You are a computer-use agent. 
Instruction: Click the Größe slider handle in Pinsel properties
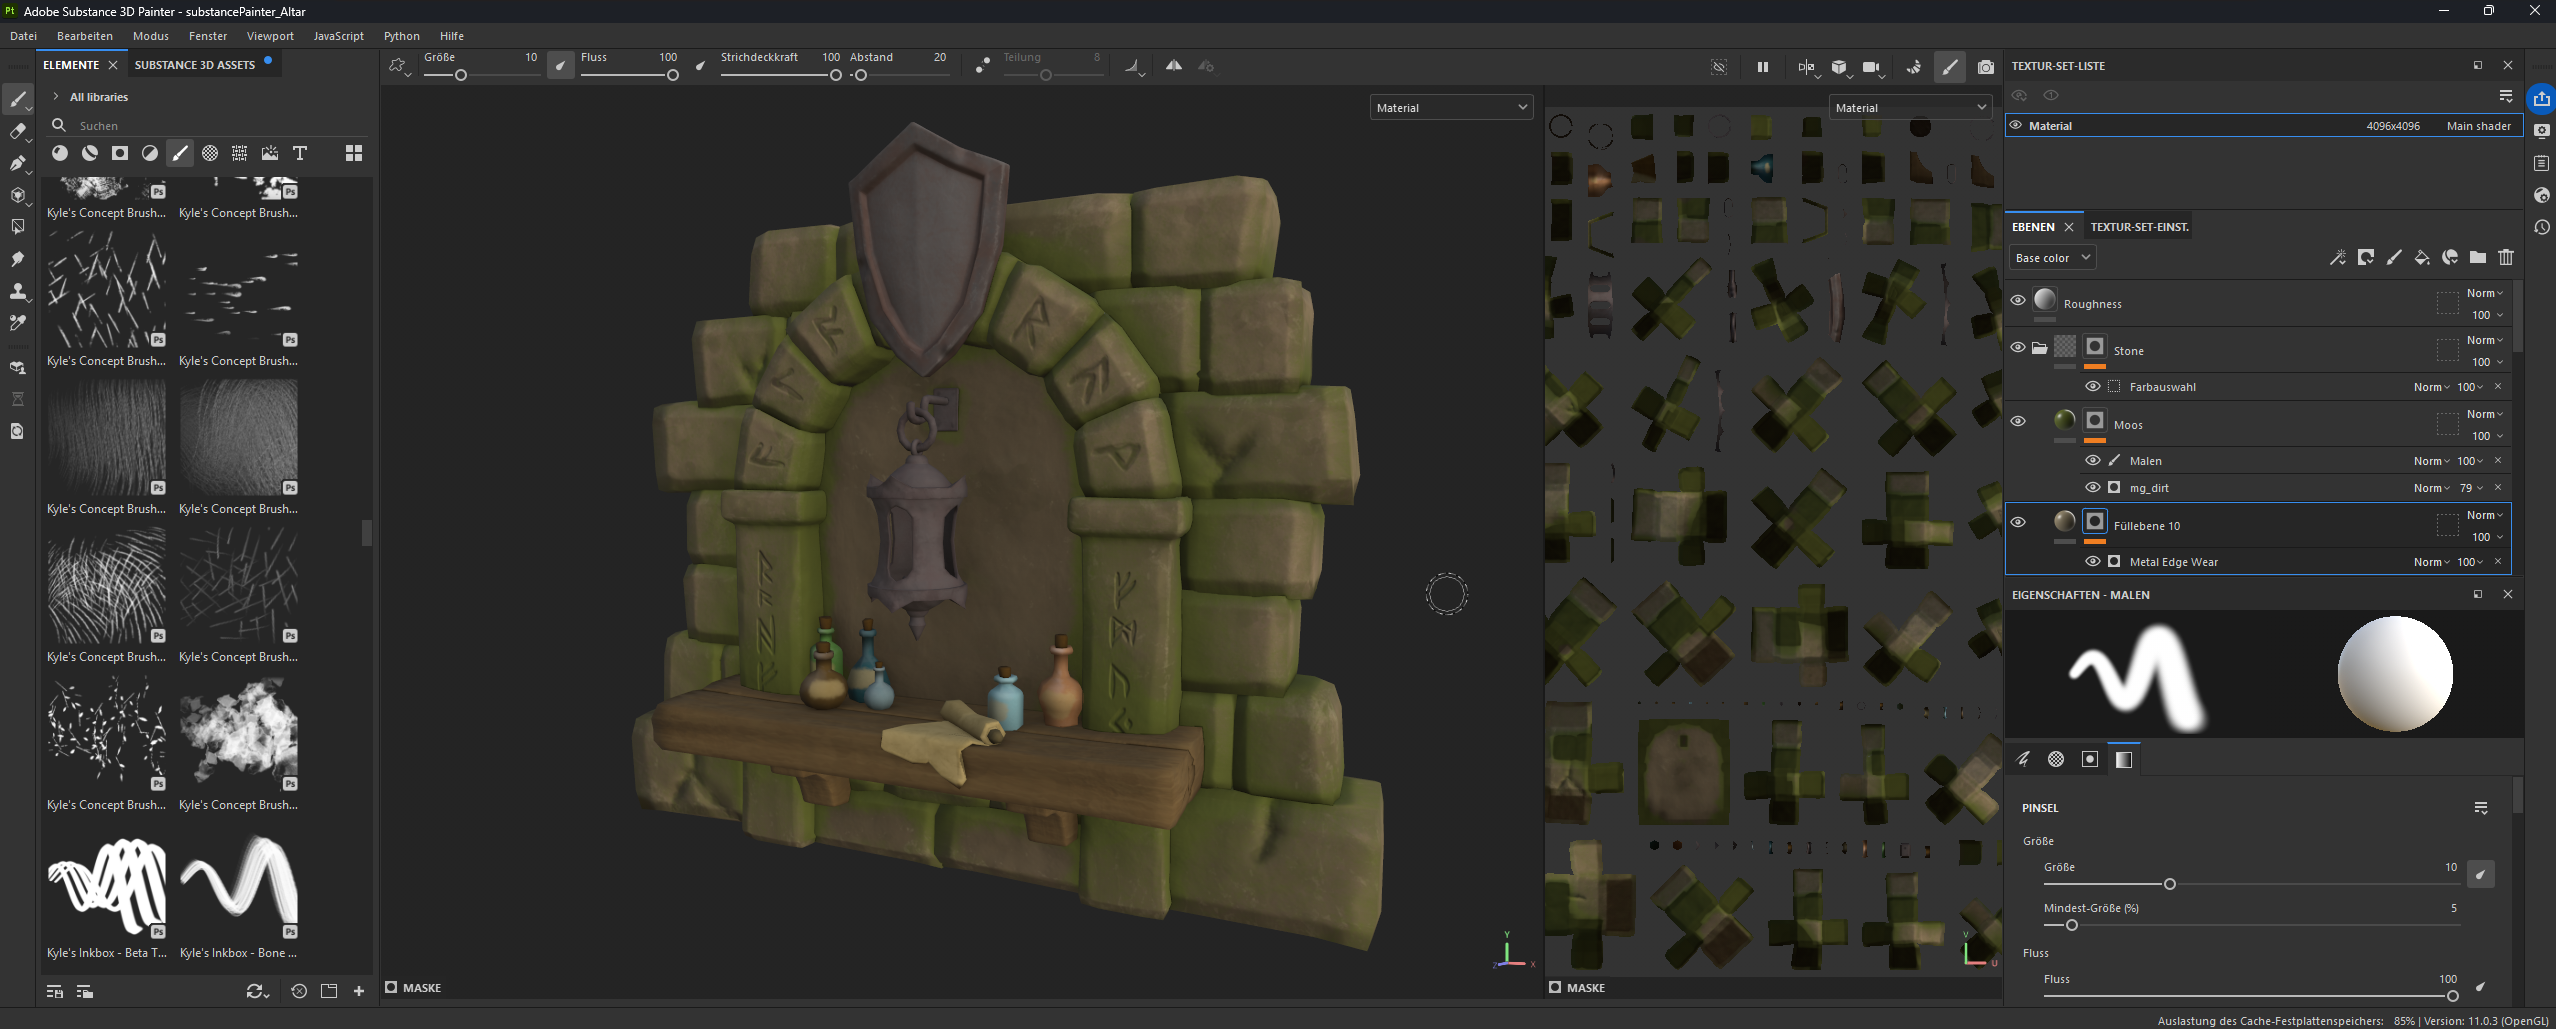click(2169, 884)
